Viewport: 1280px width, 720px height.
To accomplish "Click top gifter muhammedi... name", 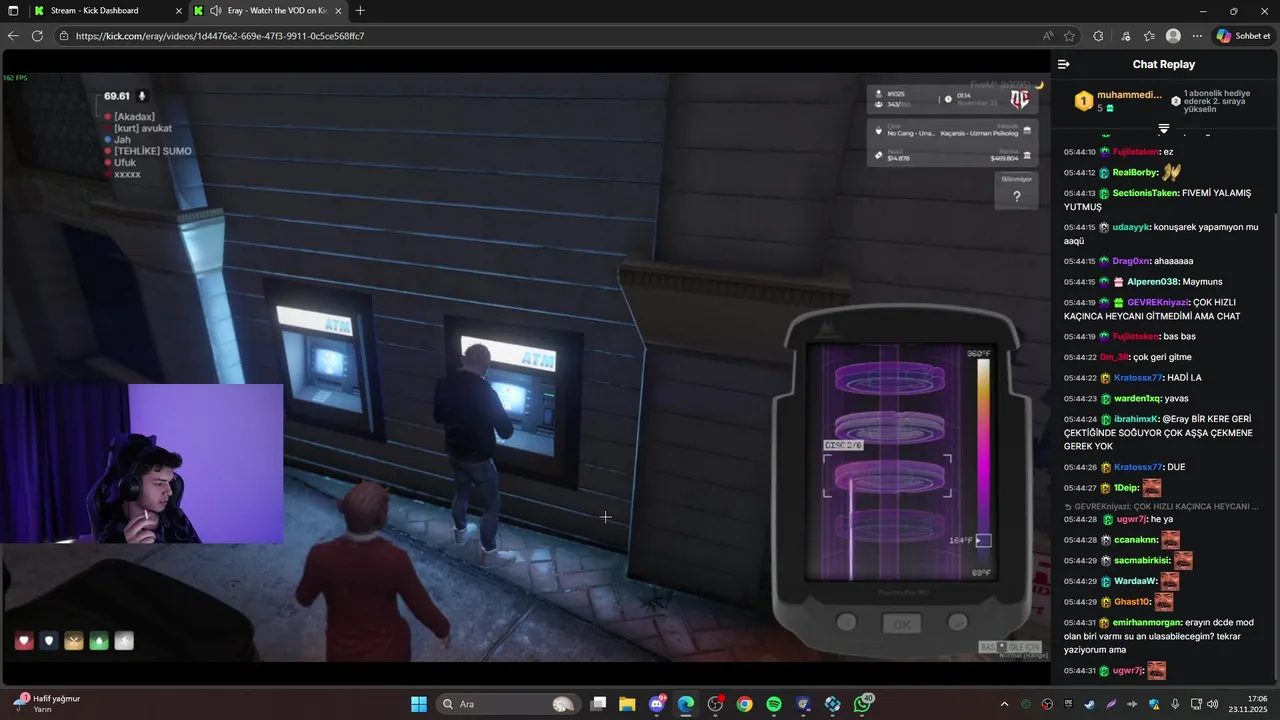I will click(x=1129, y=95).
